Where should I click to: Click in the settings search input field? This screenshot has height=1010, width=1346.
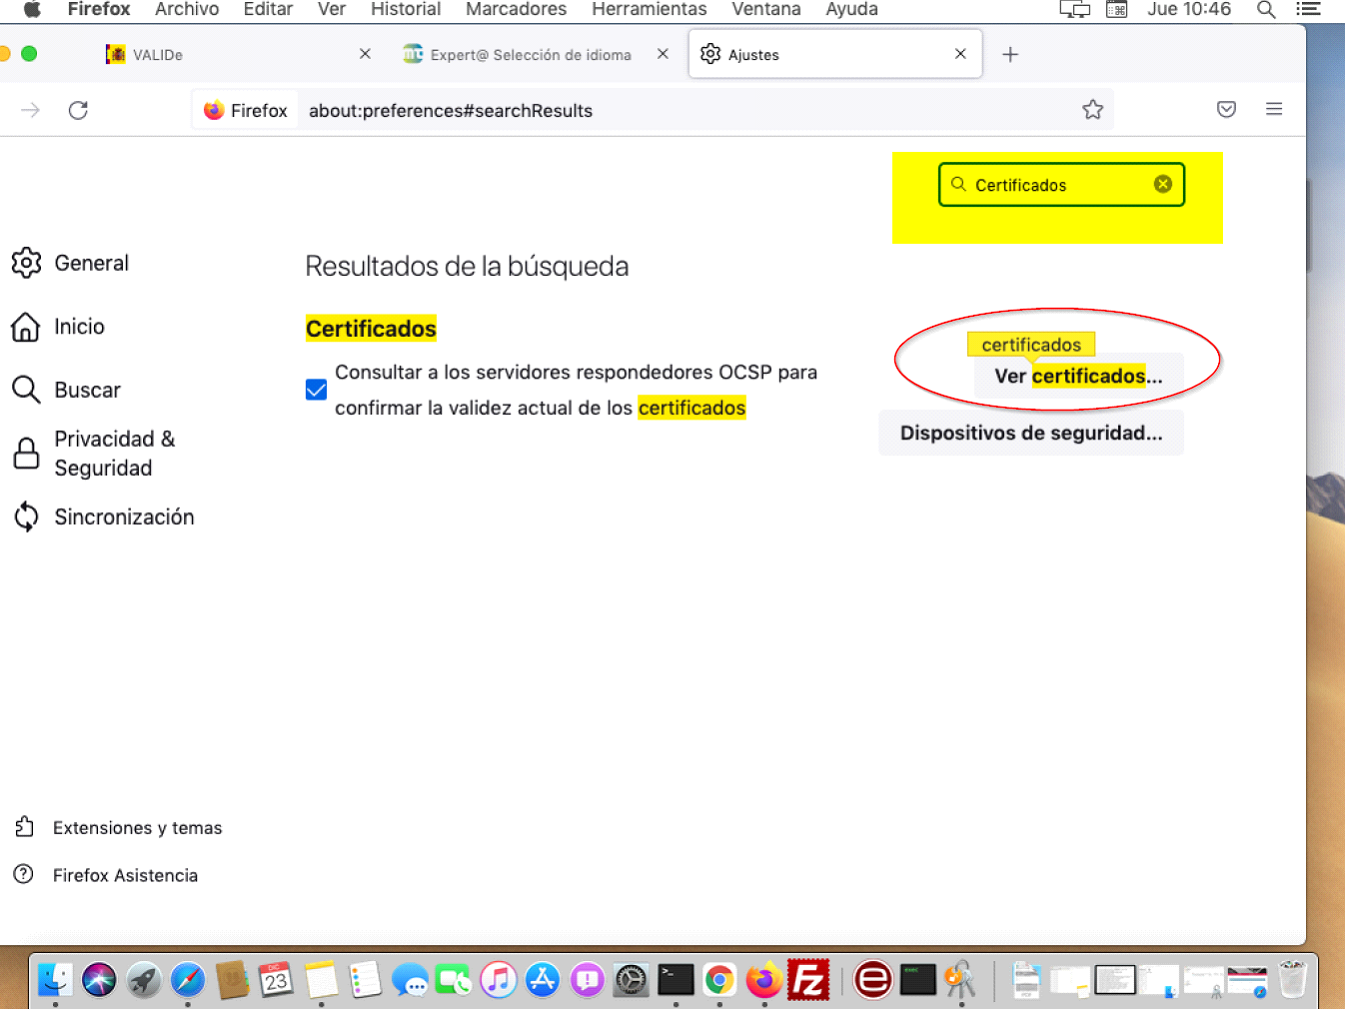1055,185
